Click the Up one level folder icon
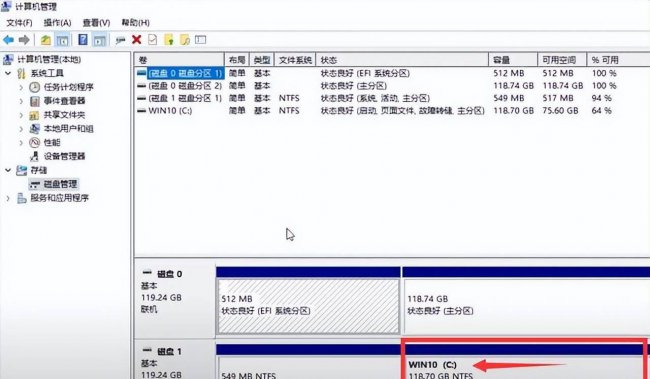The height and width of the screenshot is (379, 650). pyautogui.click(x=46, y=40)
